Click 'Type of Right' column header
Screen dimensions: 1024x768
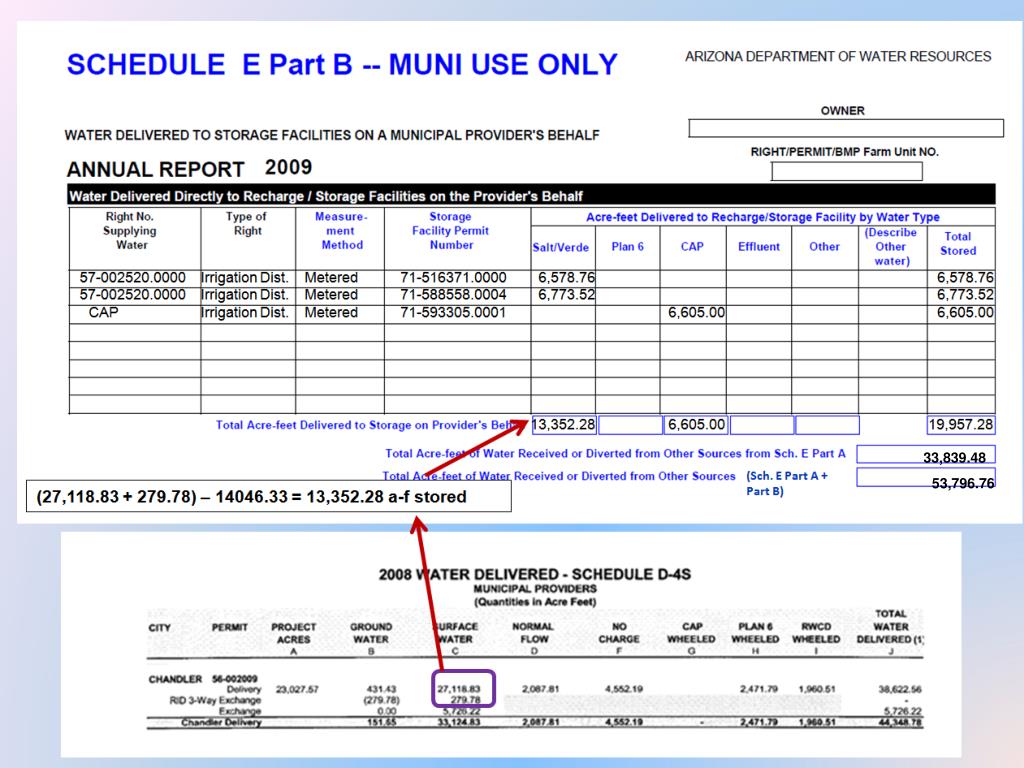pos(247,223)
